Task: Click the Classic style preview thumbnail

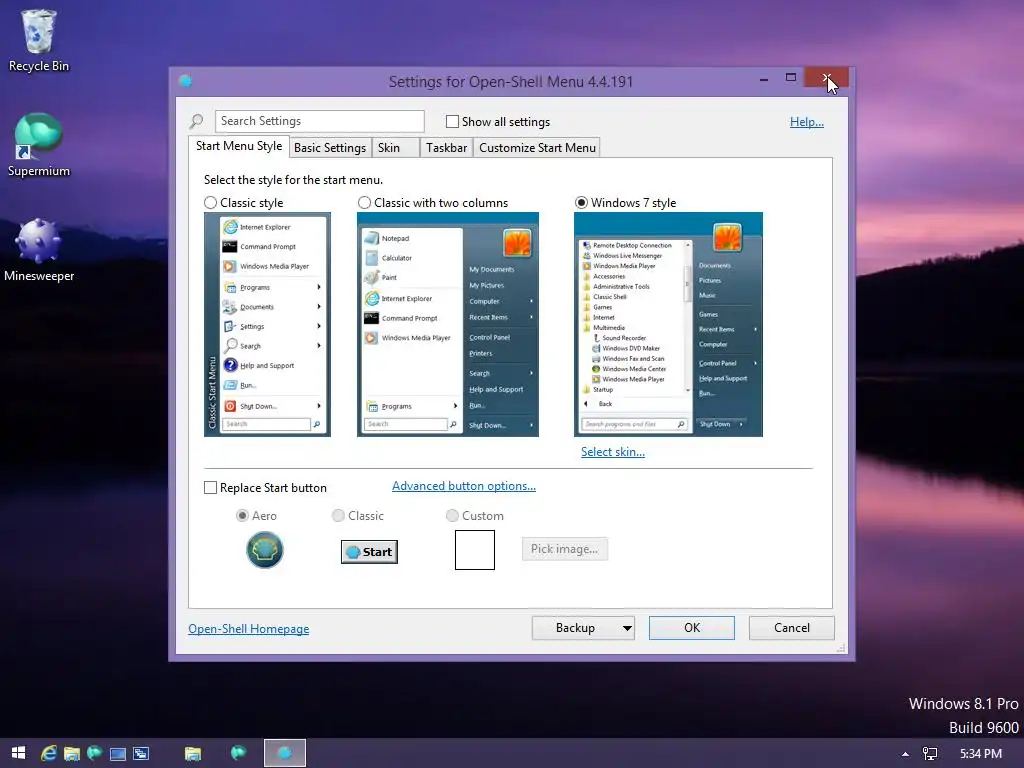Action: coord(267,325)
